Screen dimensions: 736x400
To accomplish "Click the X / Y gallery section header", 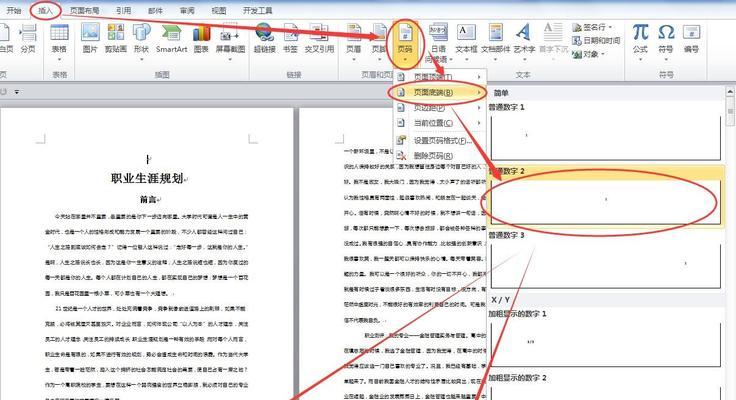I will (x=500, y=300).
